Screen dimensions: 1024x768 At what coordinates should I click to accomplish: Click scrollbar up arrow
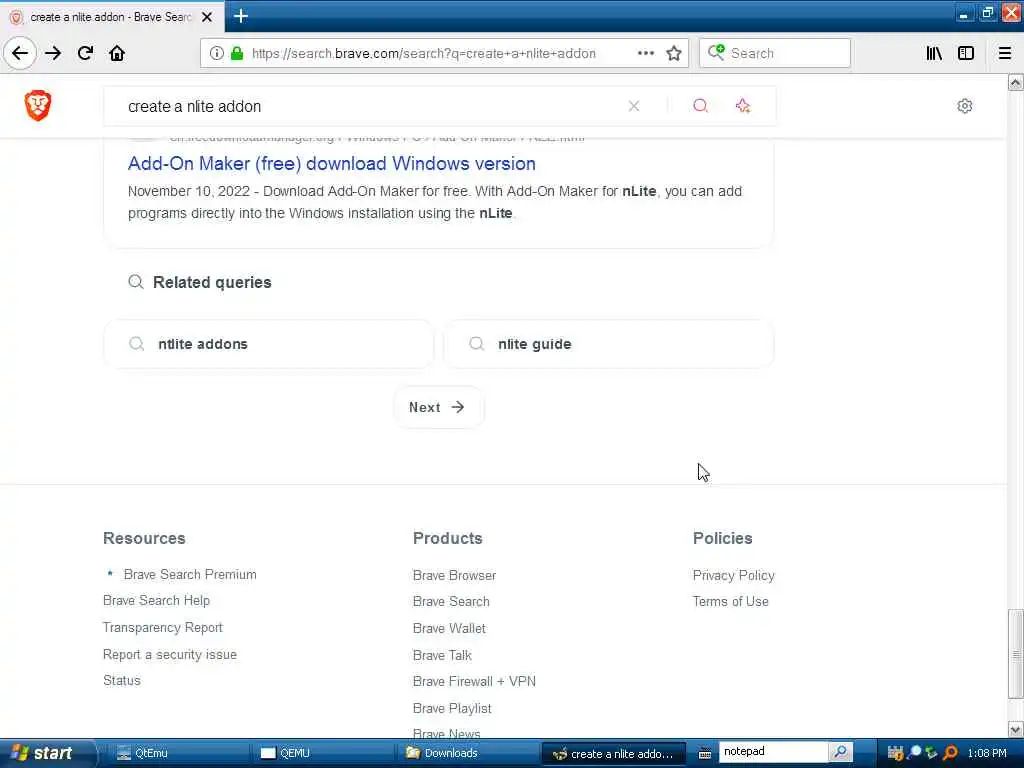coord(1015,82)
